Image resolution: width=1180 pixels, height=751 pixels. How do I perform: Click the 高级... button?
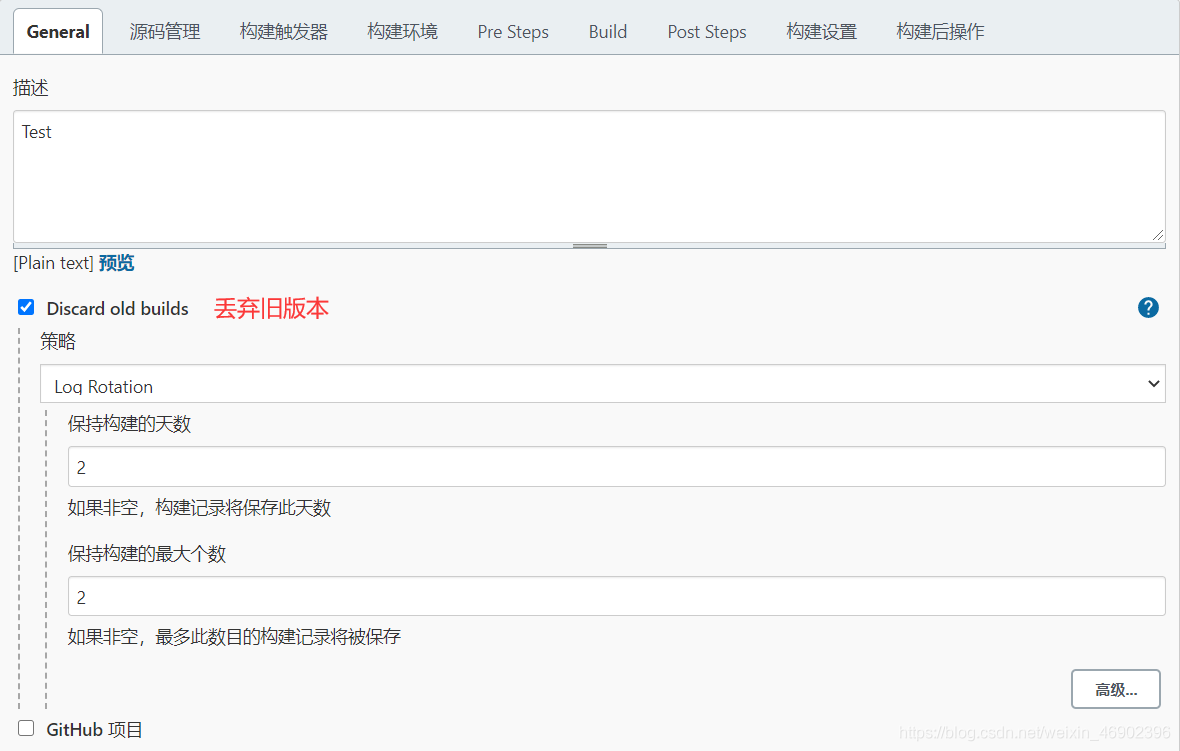coord(1115,689)
